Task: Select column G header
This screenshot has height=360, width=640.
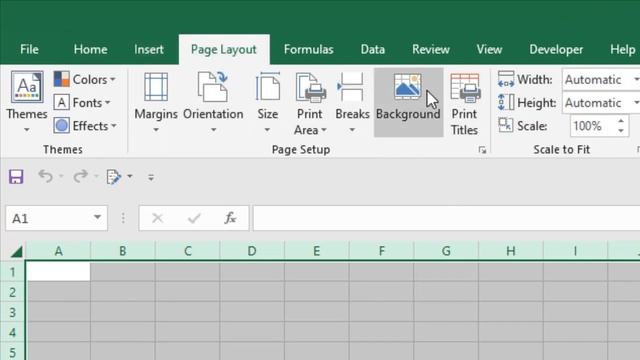Action: 446,251
